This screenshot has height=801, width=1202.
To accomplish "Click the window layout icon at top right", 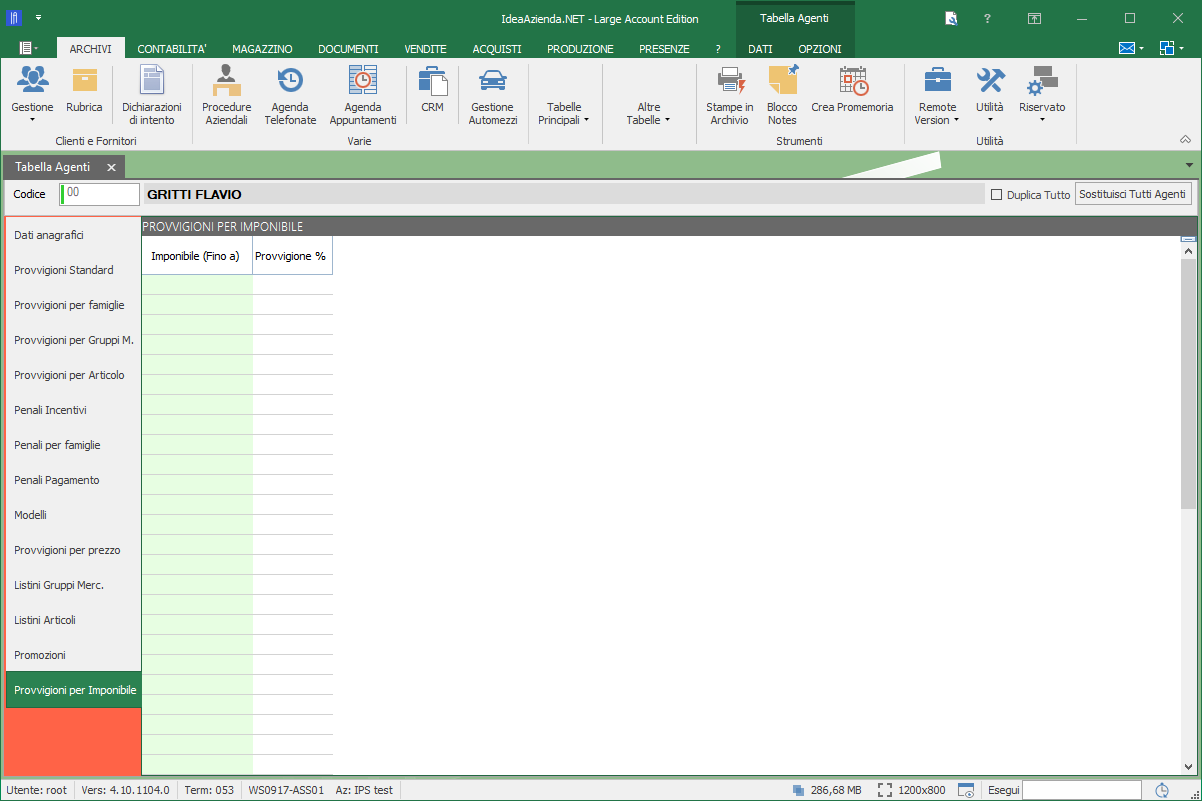I will click(x=1167, y=48).
